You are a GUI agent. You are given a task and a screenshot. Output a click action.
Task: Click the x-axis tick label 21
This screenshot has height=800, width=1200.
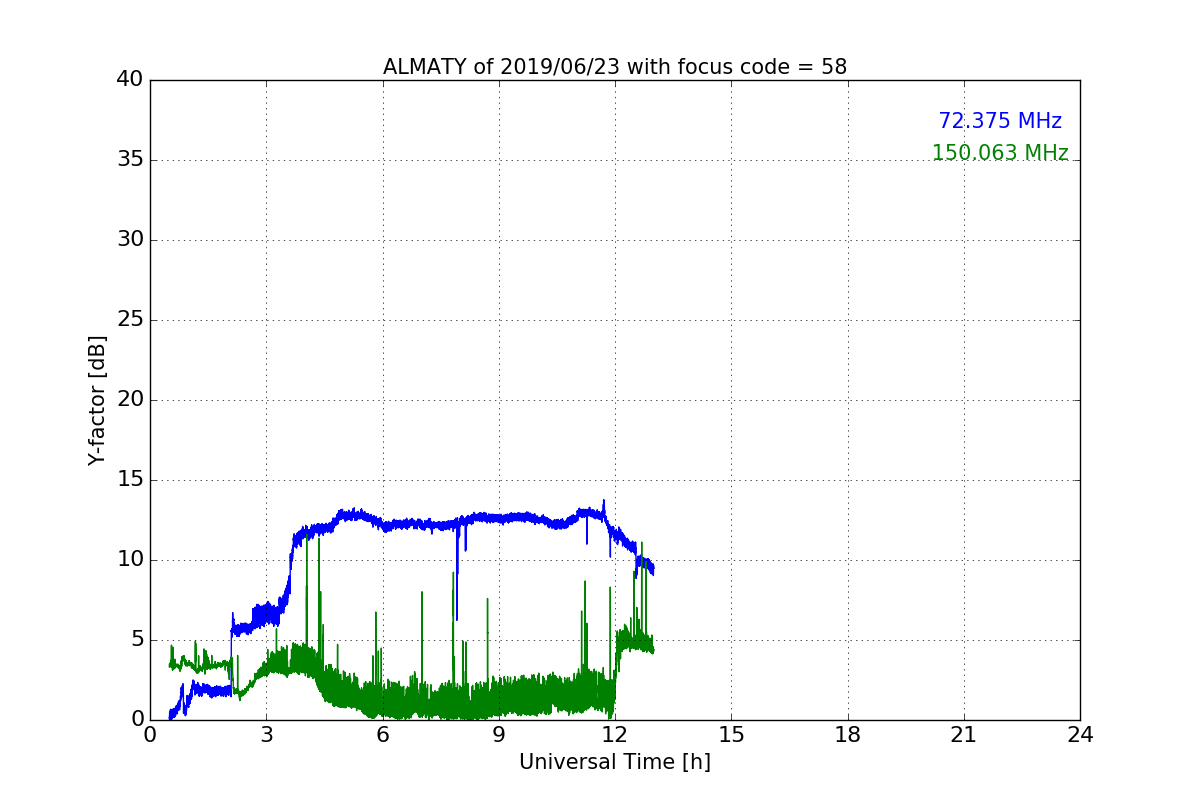[964, 734]
